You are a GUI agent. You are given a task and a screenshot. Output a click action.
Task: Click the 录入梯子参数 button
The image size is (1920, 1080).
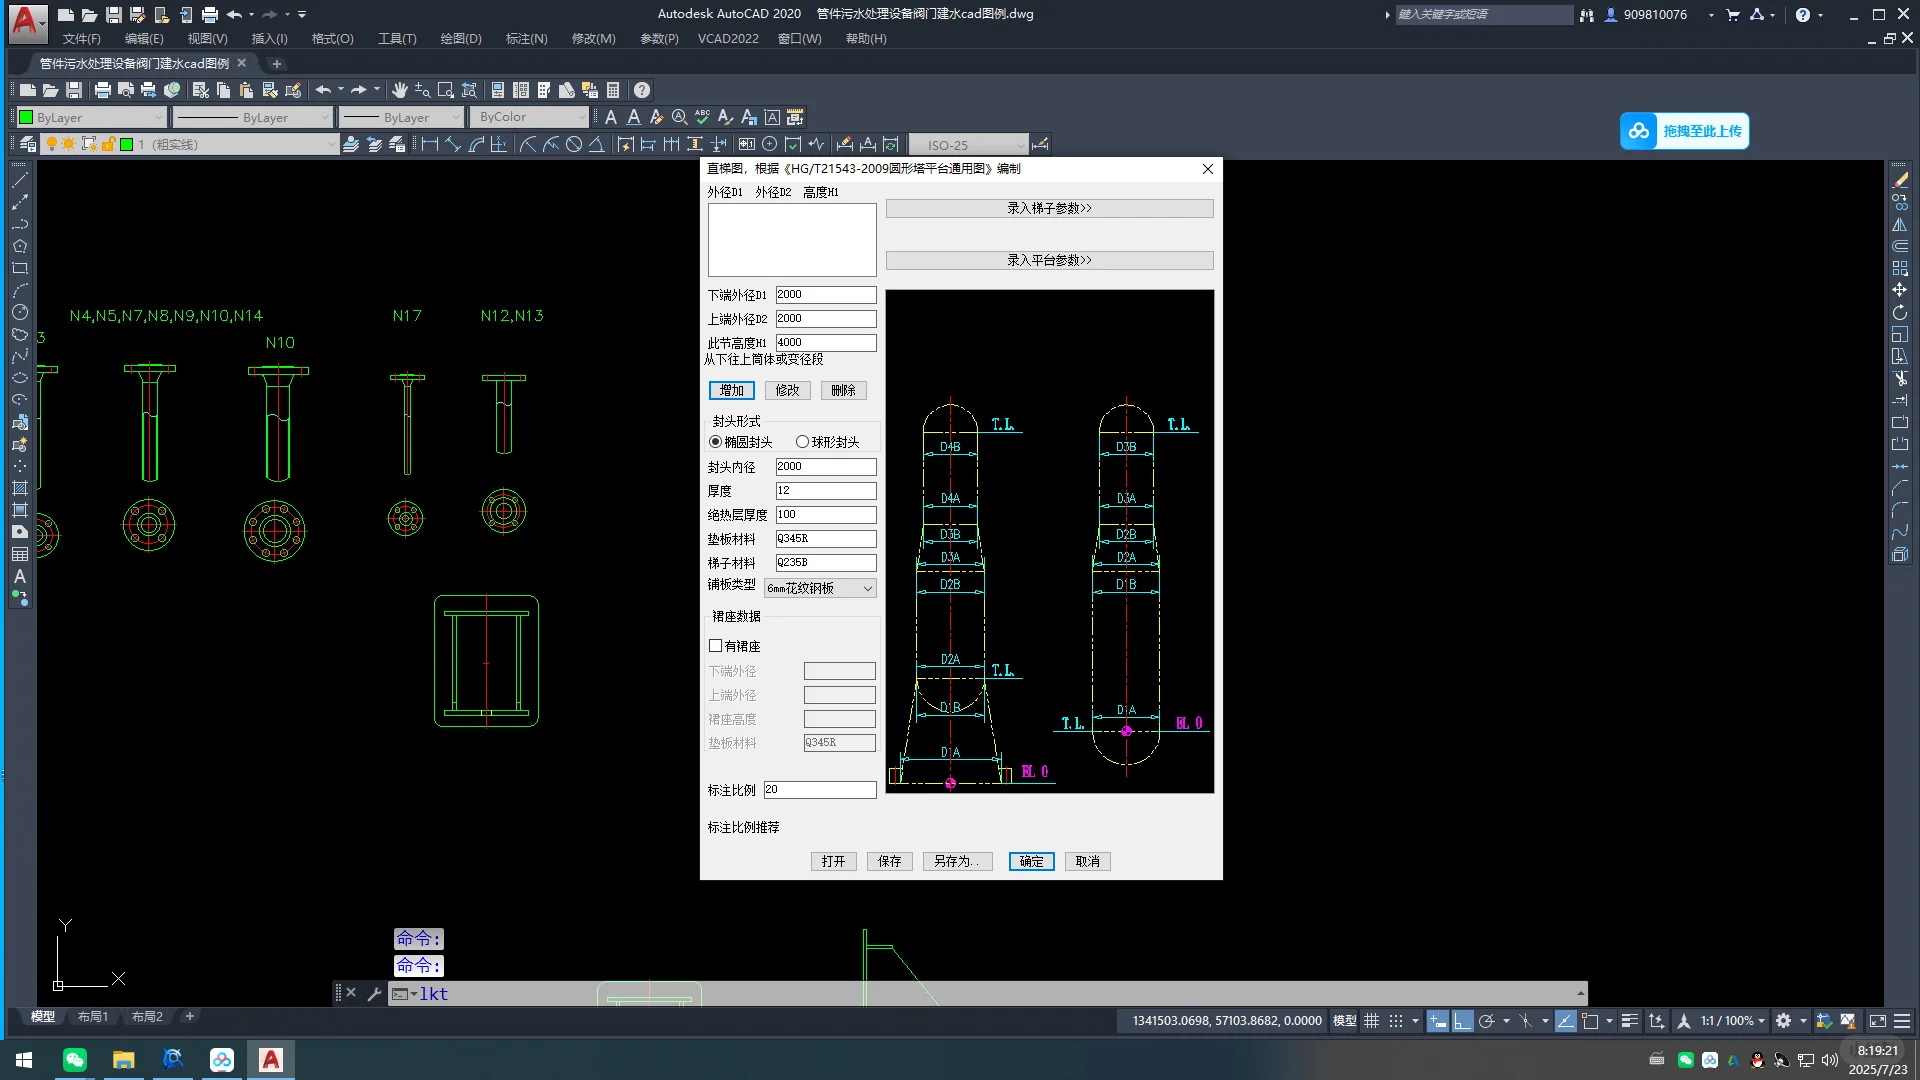point(1049,208)
